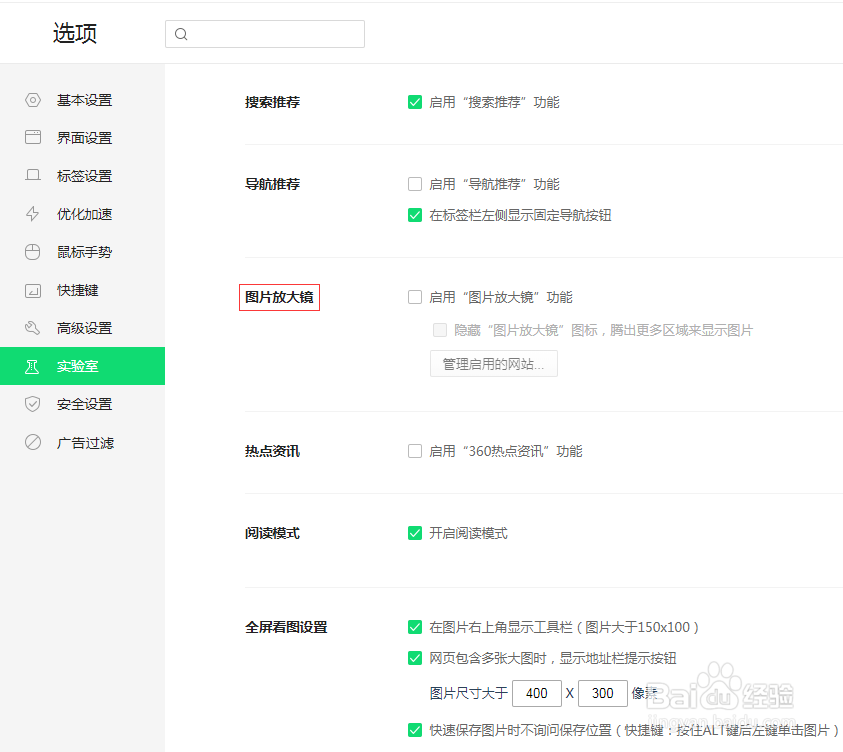
Task: Select 实验室 sidebar item
Action: 82,366
